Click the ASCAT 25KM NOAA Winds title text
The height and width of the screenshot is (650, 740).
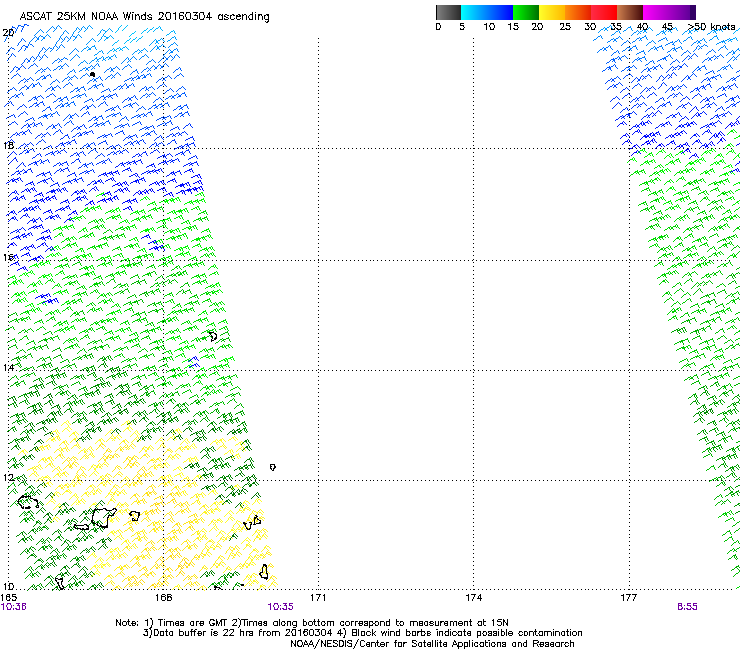pos(144,17)
